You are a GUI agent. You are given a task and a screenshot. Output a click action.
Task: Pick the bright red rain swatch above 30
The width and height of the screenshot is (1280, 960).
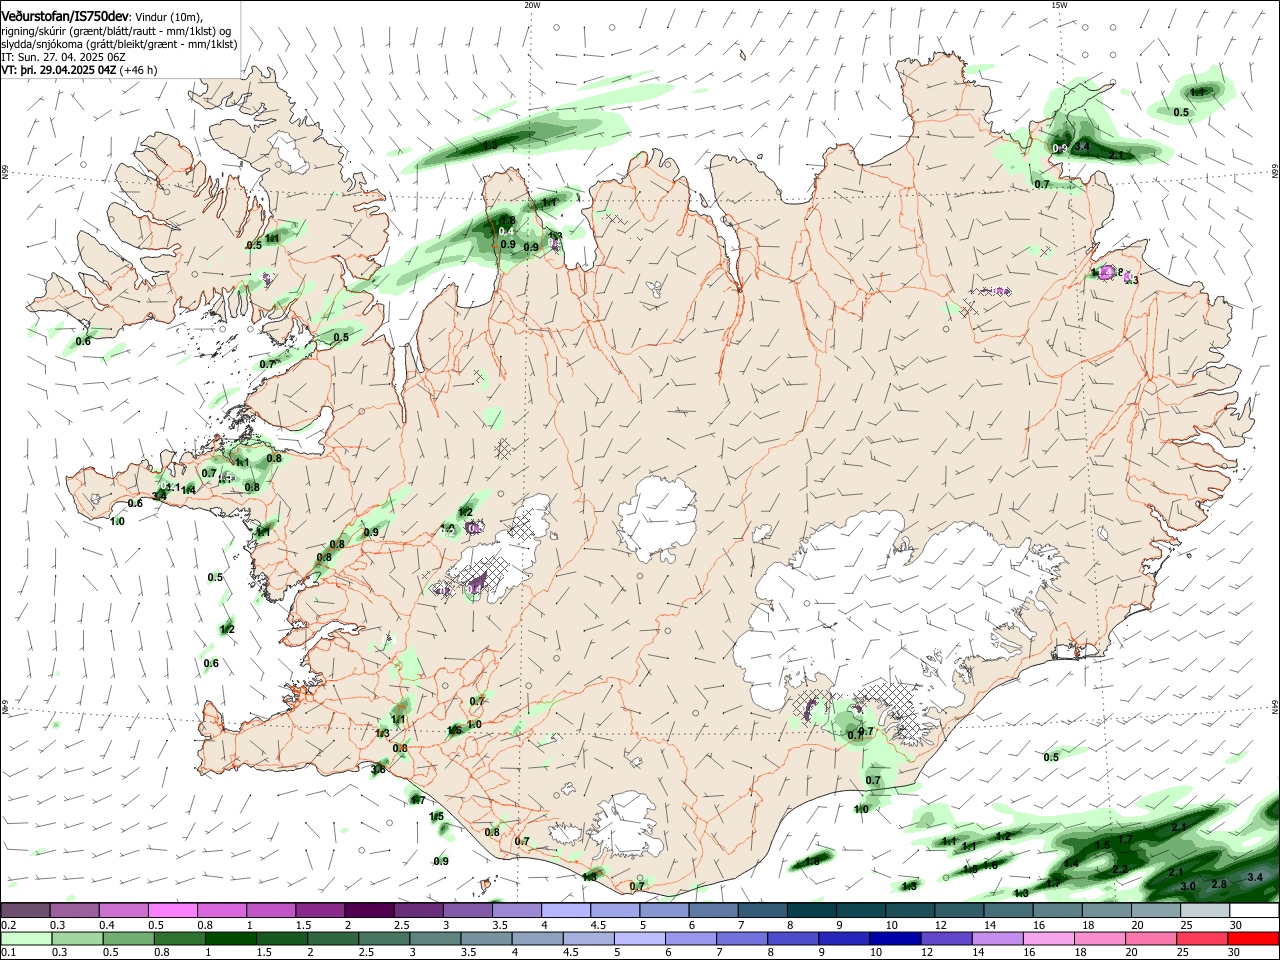pos(1254,938)
